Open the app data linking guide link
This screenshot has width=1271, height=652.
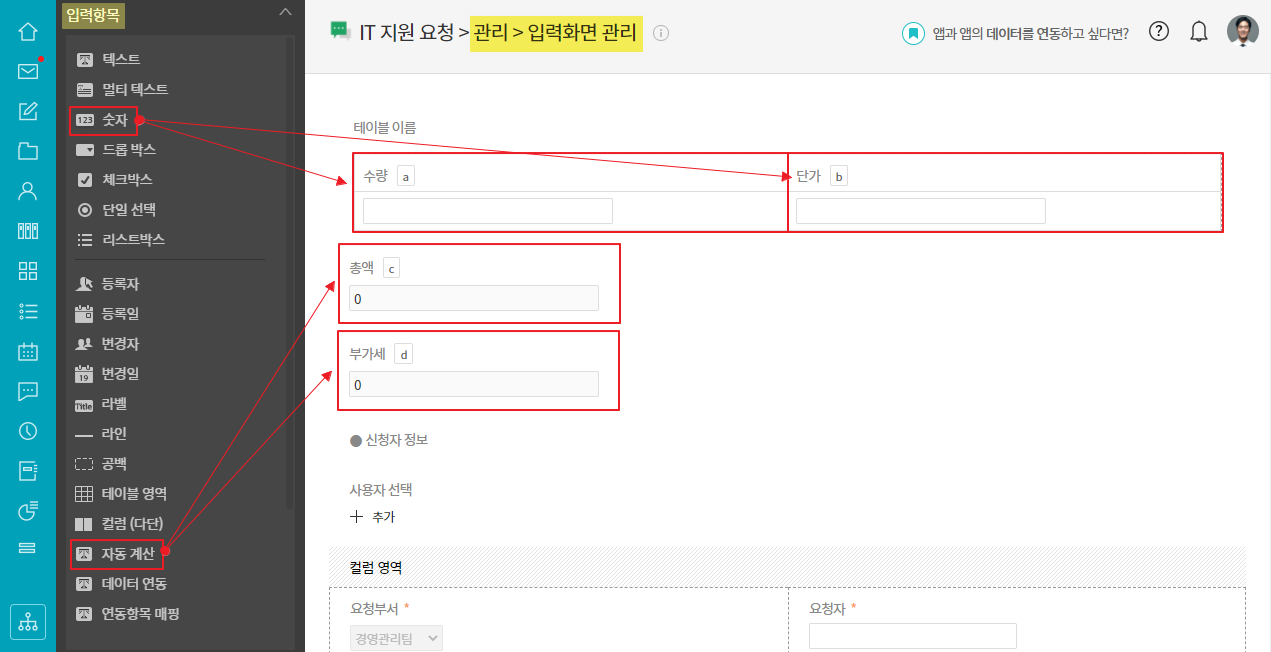coord(1017,33)
